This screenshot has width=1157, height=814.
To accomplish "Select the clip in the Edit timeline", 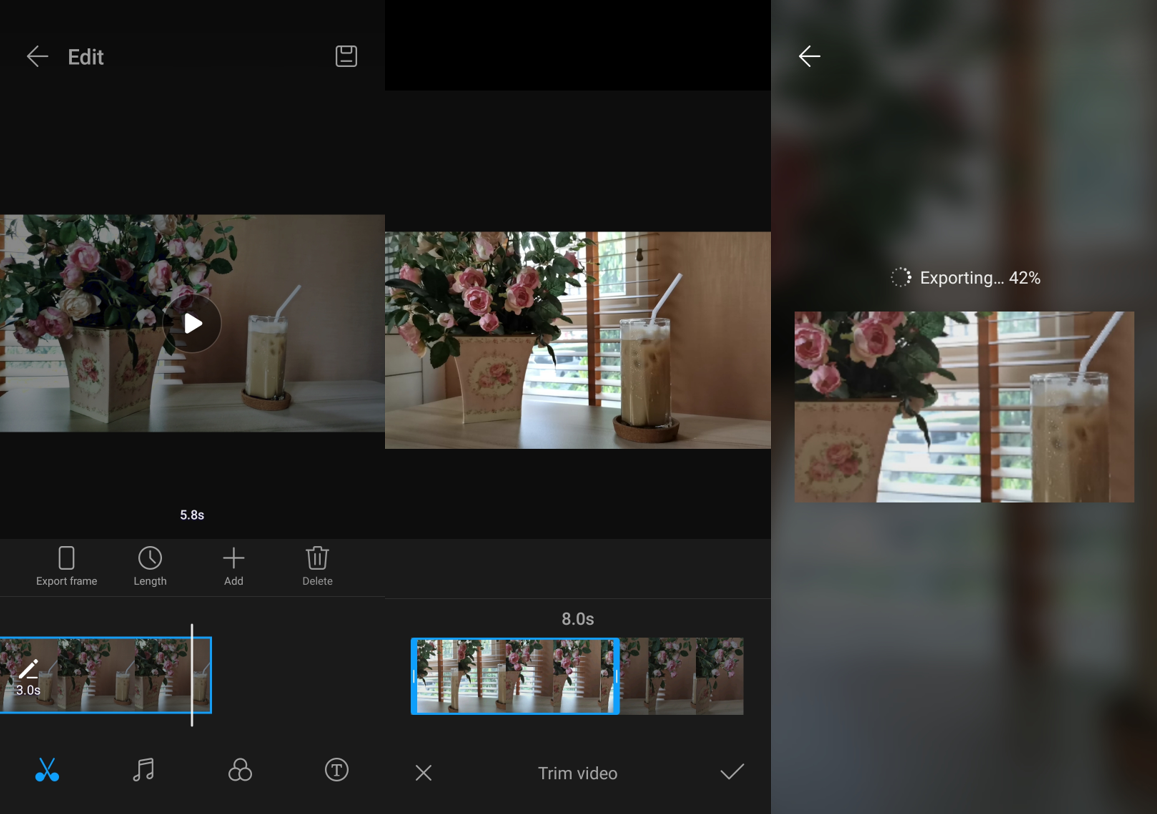I will (x=106, y=675).
